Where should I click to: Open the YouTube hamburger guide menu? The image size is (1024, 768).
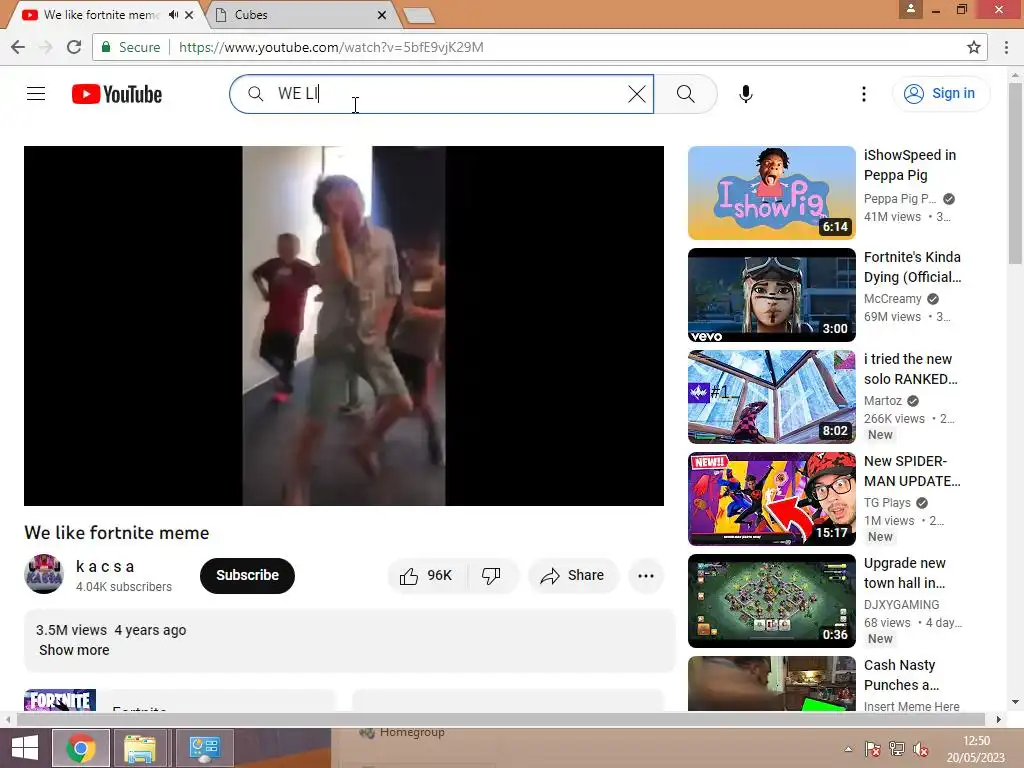pyautogui.click(x=36, y=94)
